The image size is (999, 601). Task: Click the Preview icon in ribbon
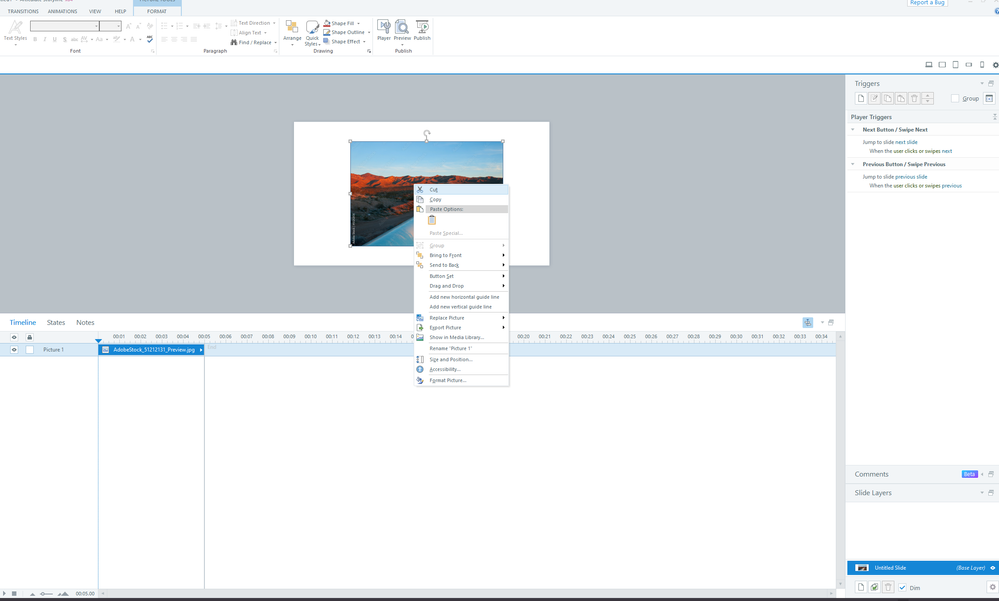402,29
